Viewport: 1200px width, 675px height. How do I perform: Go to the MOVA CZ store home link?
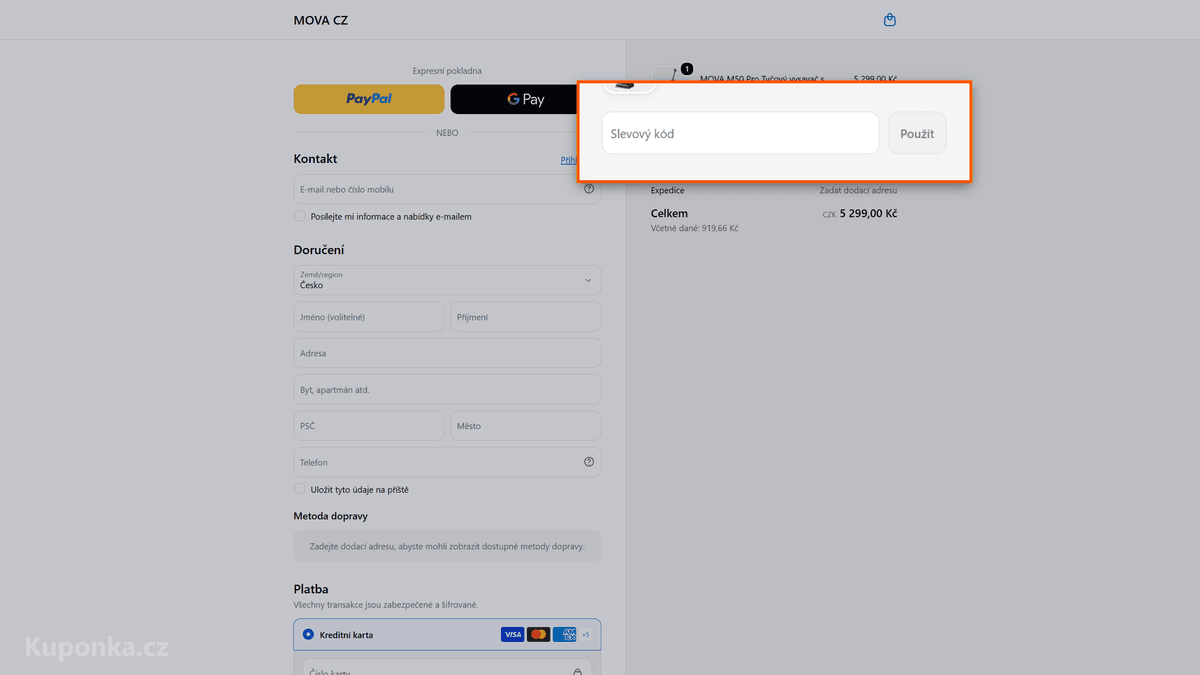pos(321,20)
